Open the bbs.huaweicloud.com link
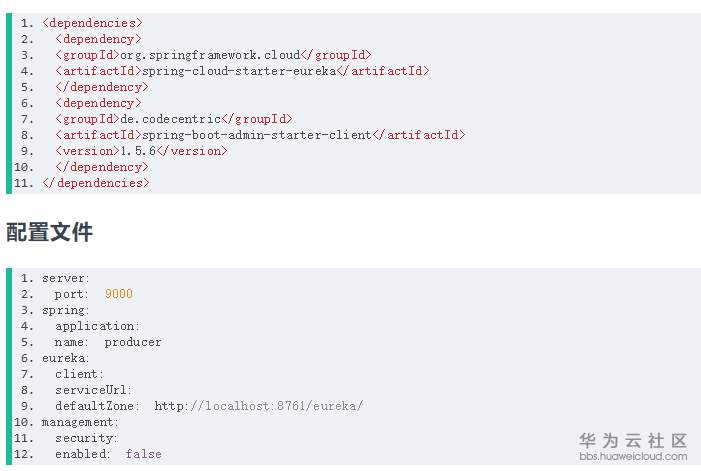Screen dimensions: 701x471 (x=633, y=457)
